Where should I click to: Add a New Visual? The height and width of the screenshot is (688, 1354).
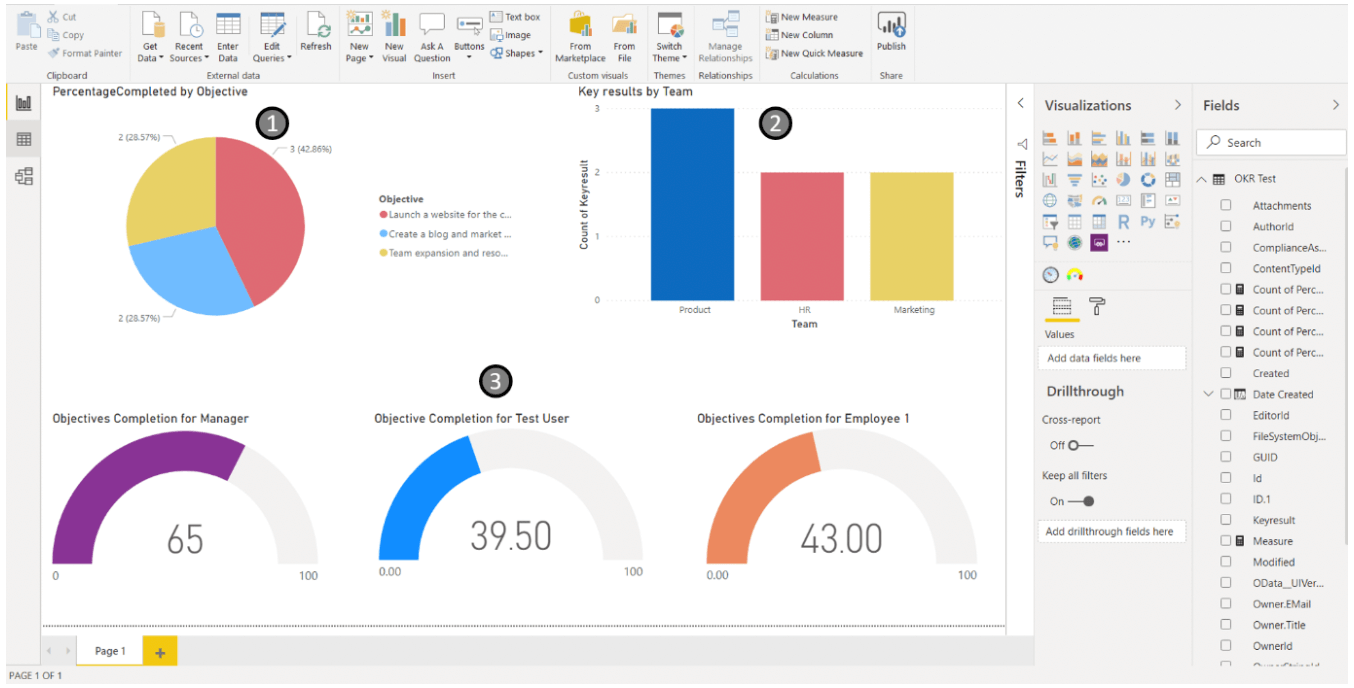[x=395, y=38]
